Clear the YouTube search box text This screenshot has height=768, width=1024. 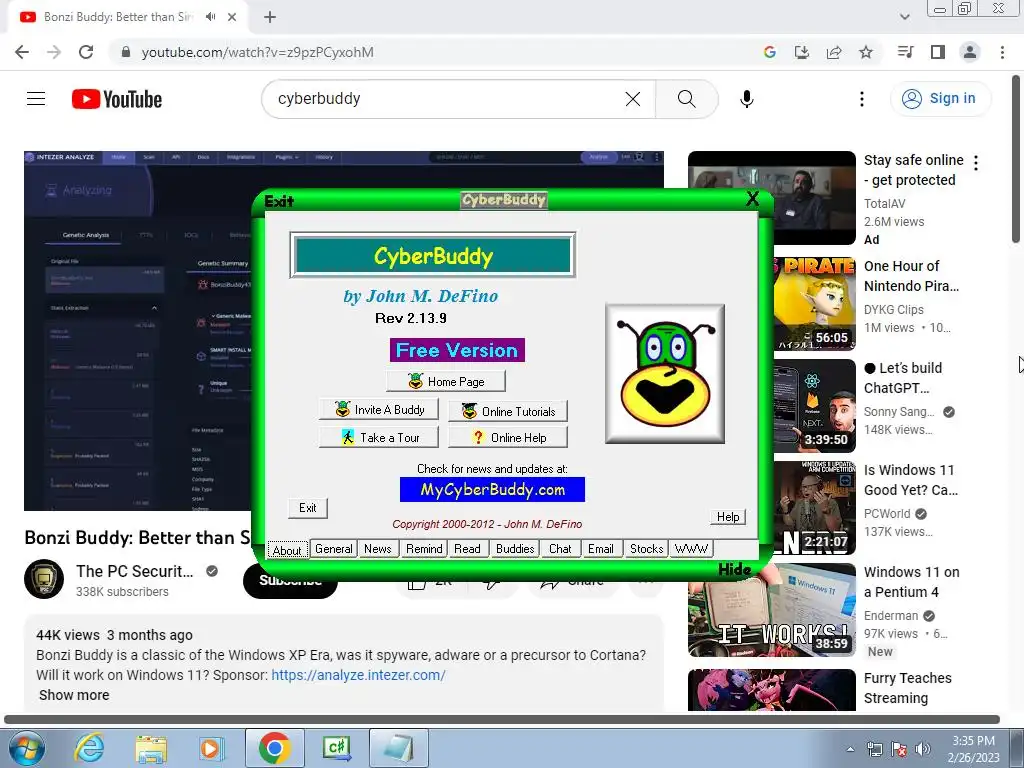[x=633, y=99]
